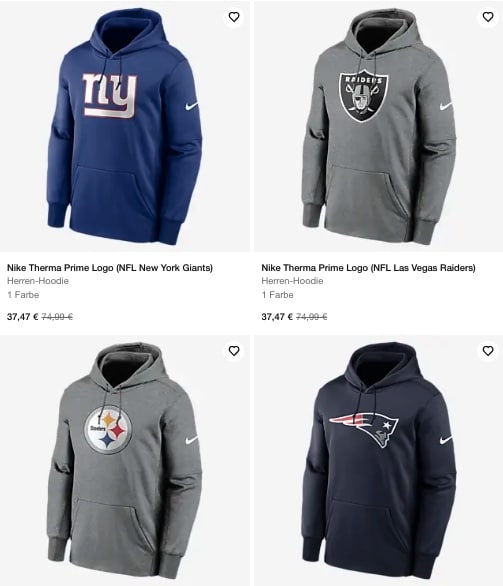Favorite the Patriots hoodie heart icon
The image size is (503, 586).
coord(488,351)
